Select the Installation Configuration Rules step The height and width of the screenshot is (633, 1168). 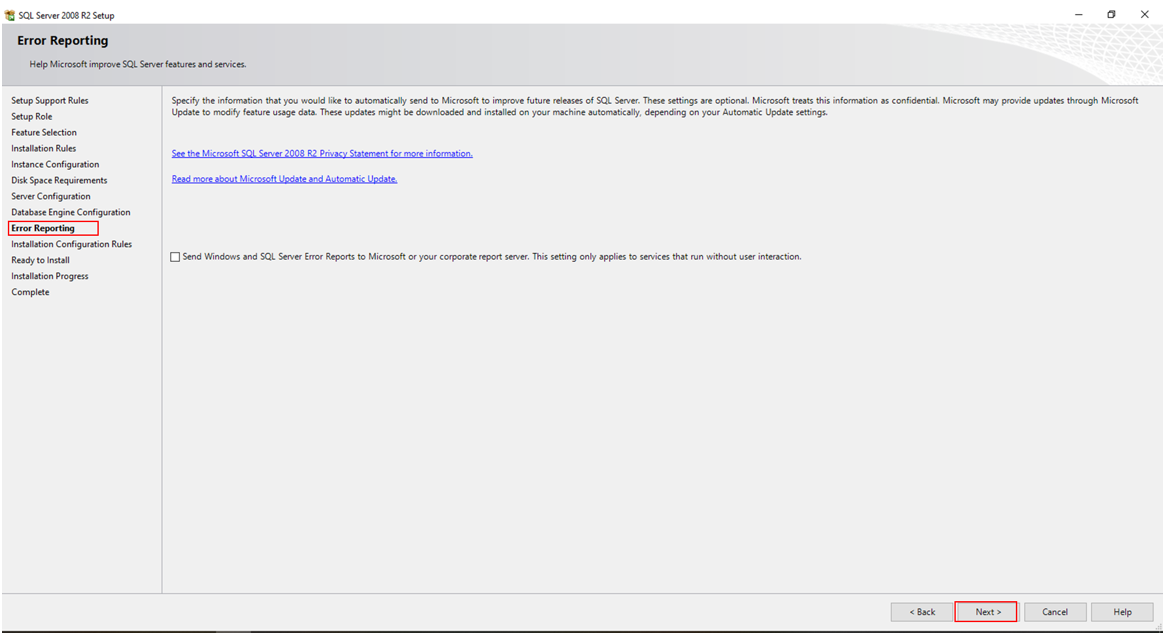tap(72, 244)
